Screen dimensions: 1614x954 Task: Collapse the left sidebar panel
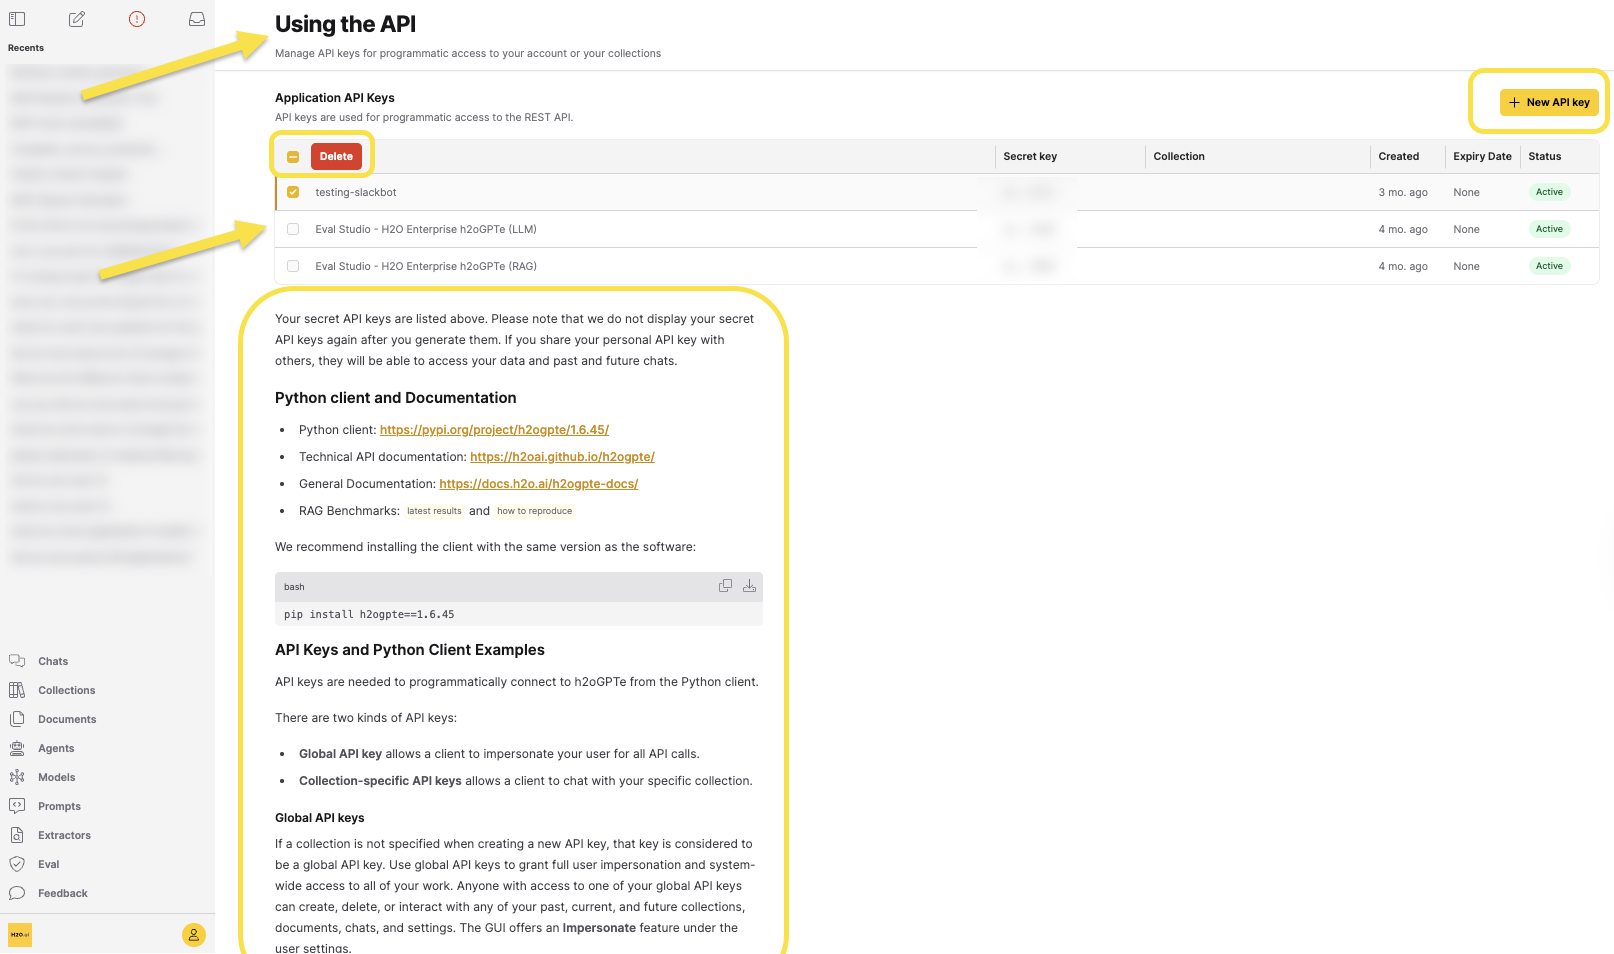tap(17, 19)
